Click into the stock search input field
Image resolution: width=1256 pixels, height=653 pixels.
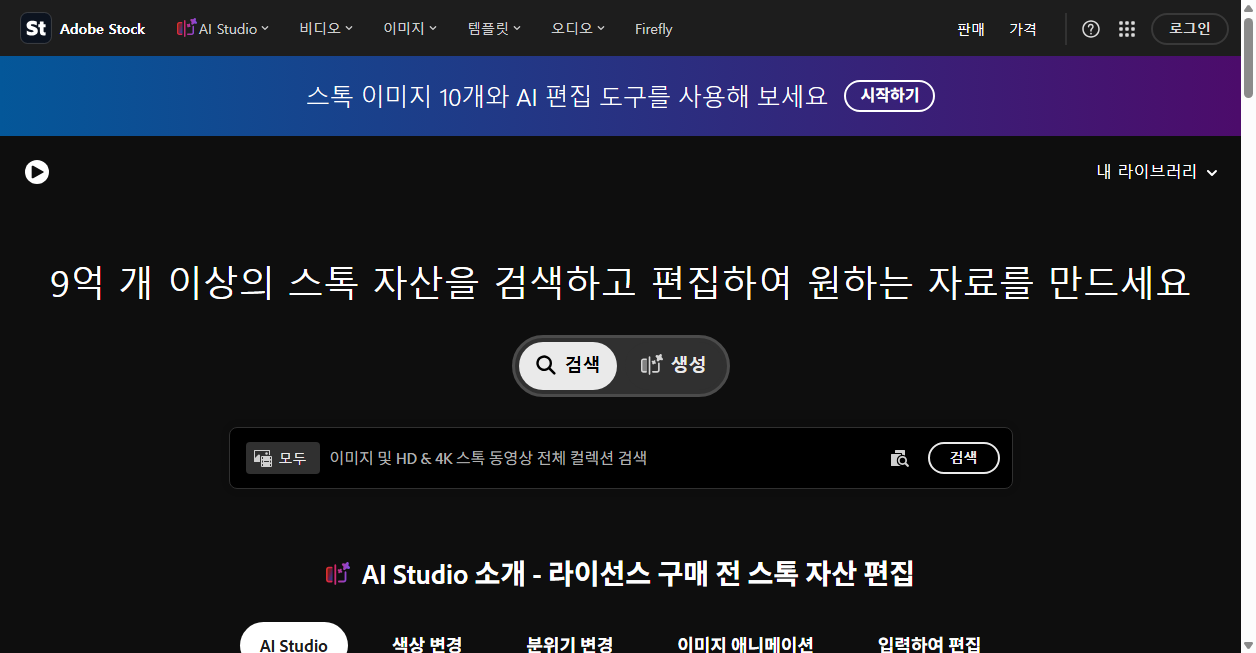click(603, 458)
